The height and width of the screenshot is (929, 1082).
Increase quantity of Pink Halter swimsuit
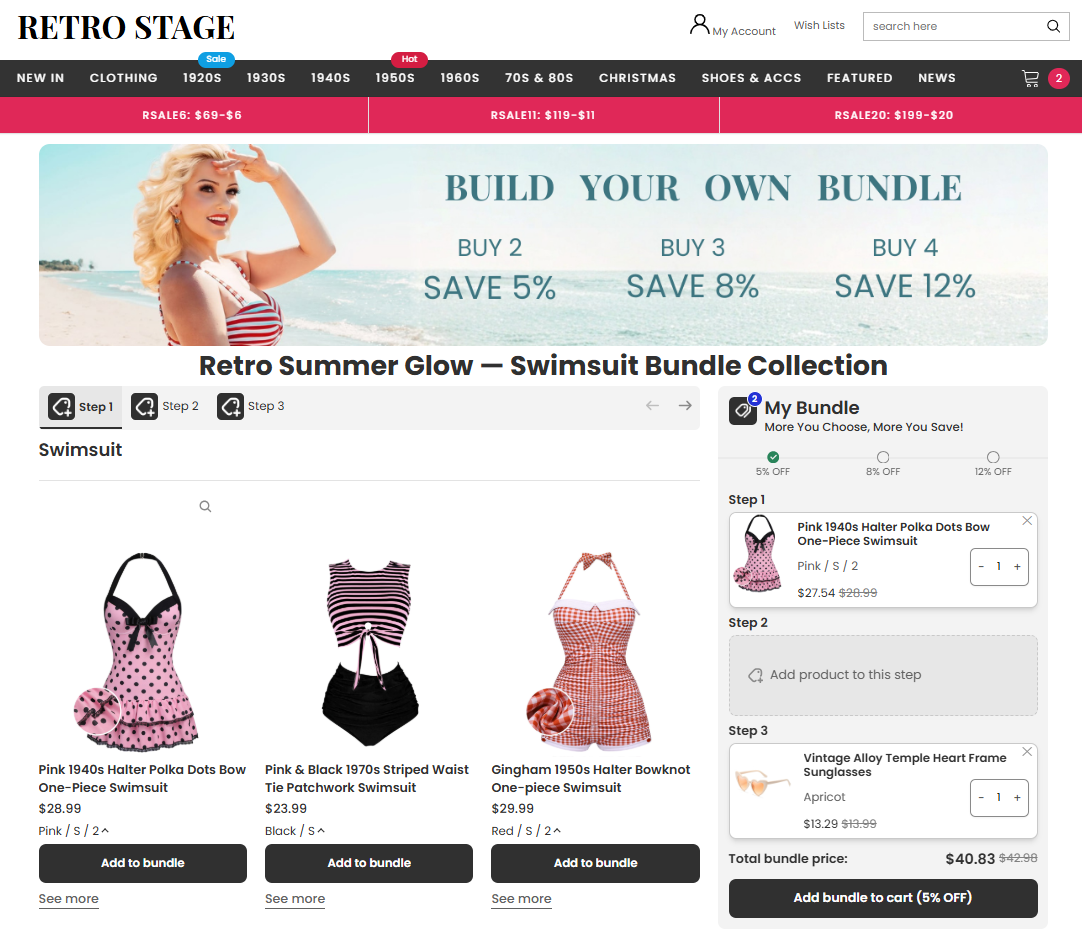[1017, 567]
